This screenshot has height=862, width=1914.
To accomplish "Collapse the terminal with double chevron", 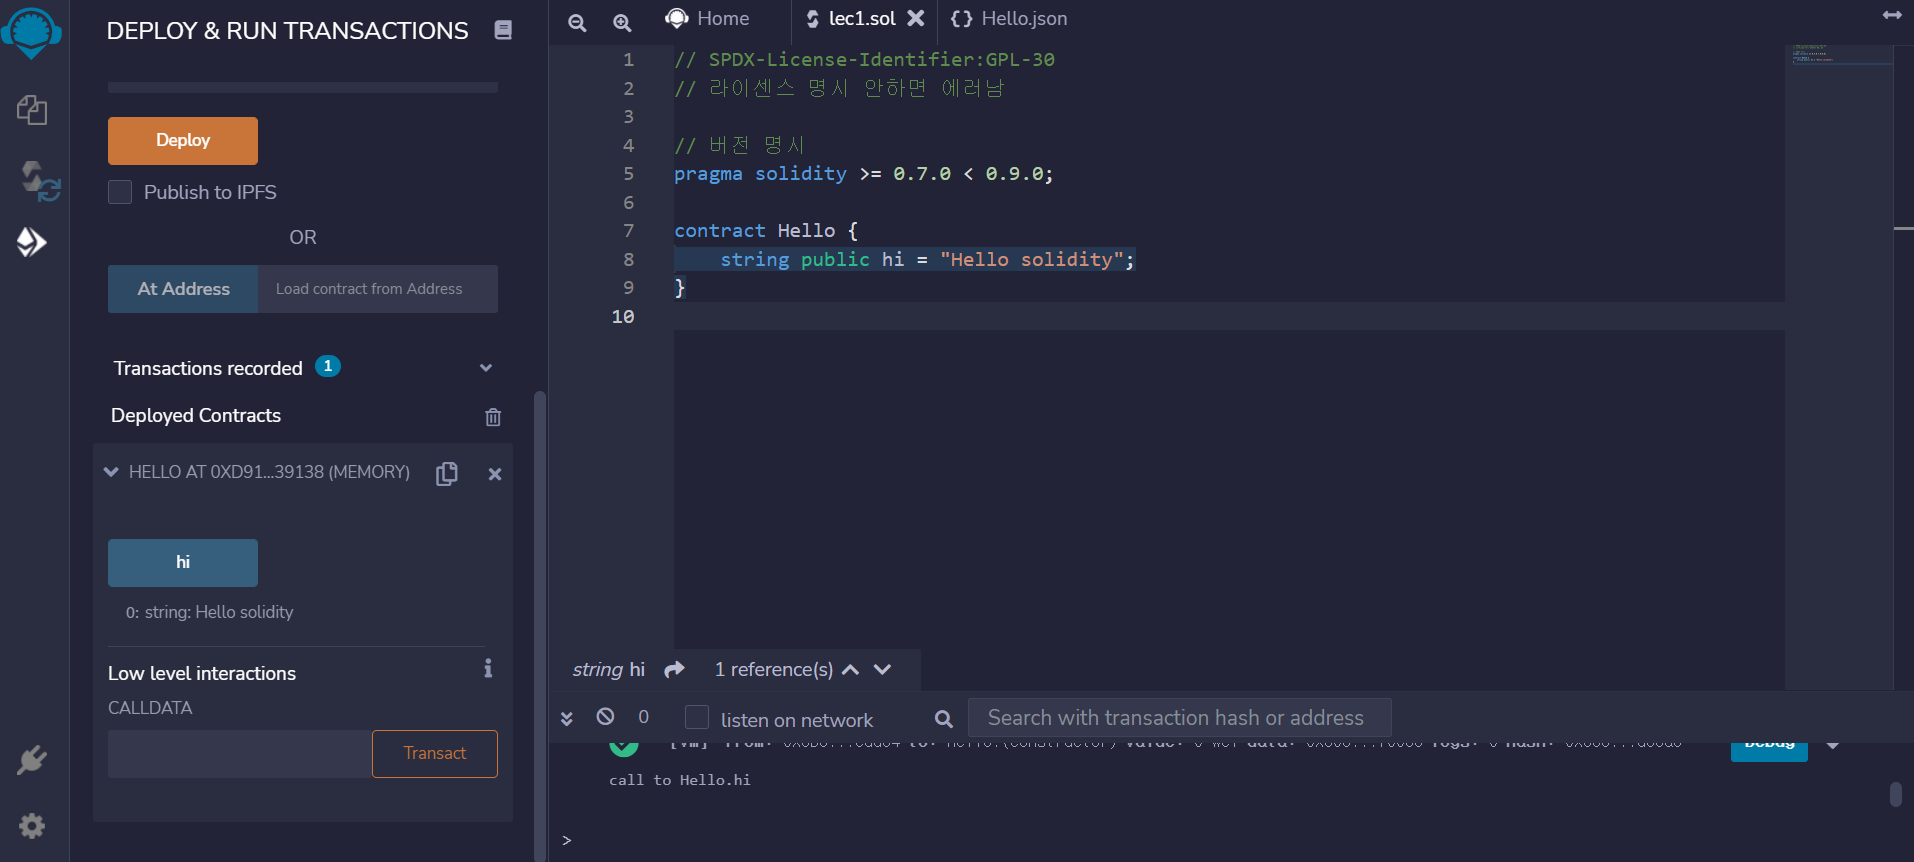I will (x=567, y=718).
